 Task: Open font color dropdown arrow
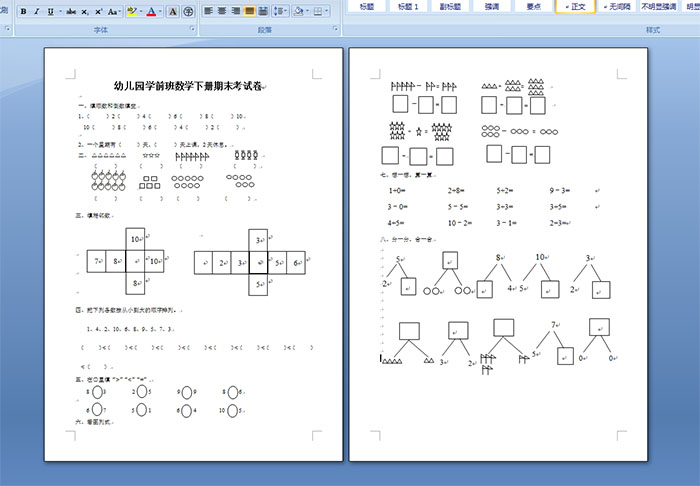point(160,12)
